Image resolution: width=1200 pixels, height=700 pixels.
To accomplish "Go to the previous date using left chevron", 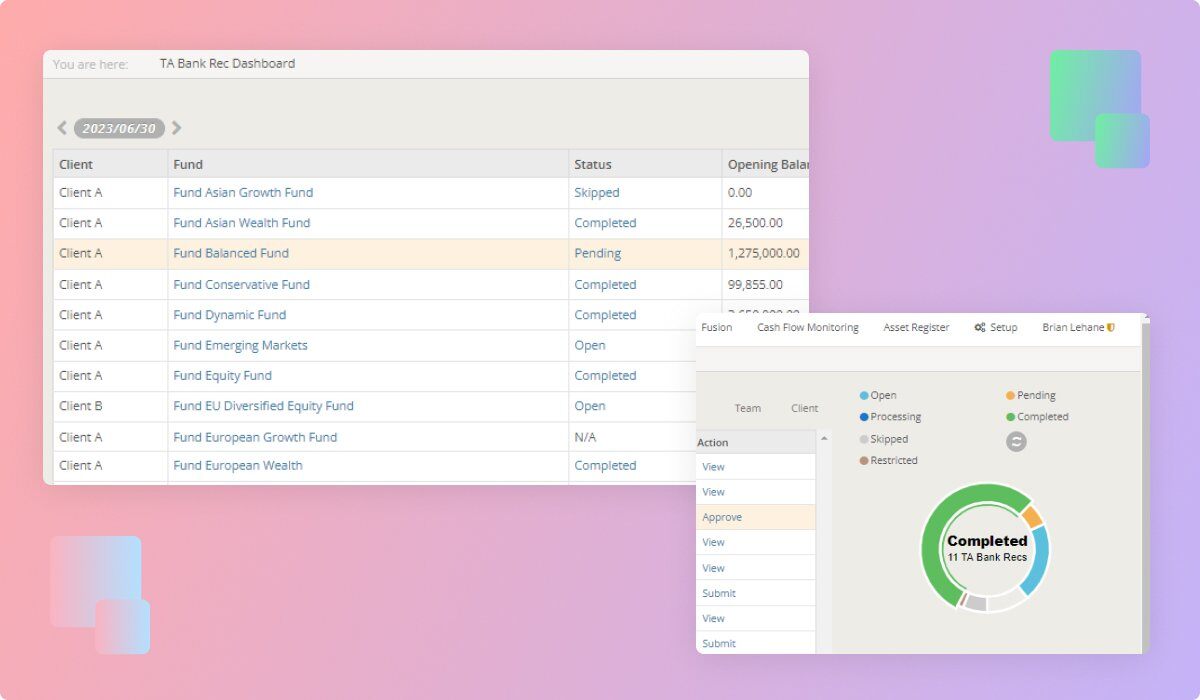I will click(x=62, y=128).
